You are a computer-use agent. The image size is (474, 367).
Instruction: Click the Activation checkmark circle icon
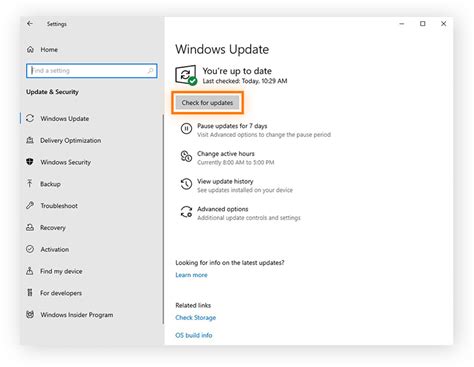pos(30,249)
